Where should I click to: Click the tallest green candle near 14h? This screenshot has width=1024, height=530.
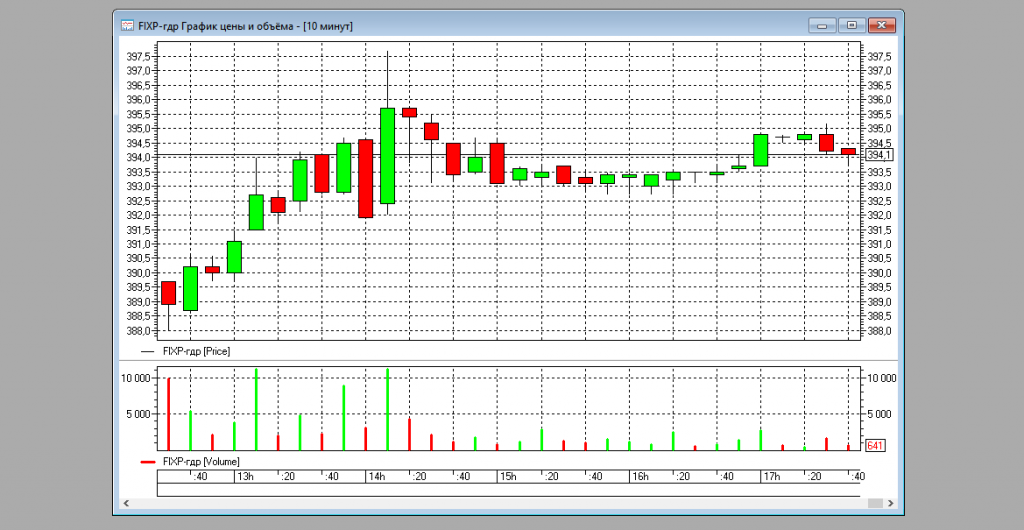pos(387,155)
